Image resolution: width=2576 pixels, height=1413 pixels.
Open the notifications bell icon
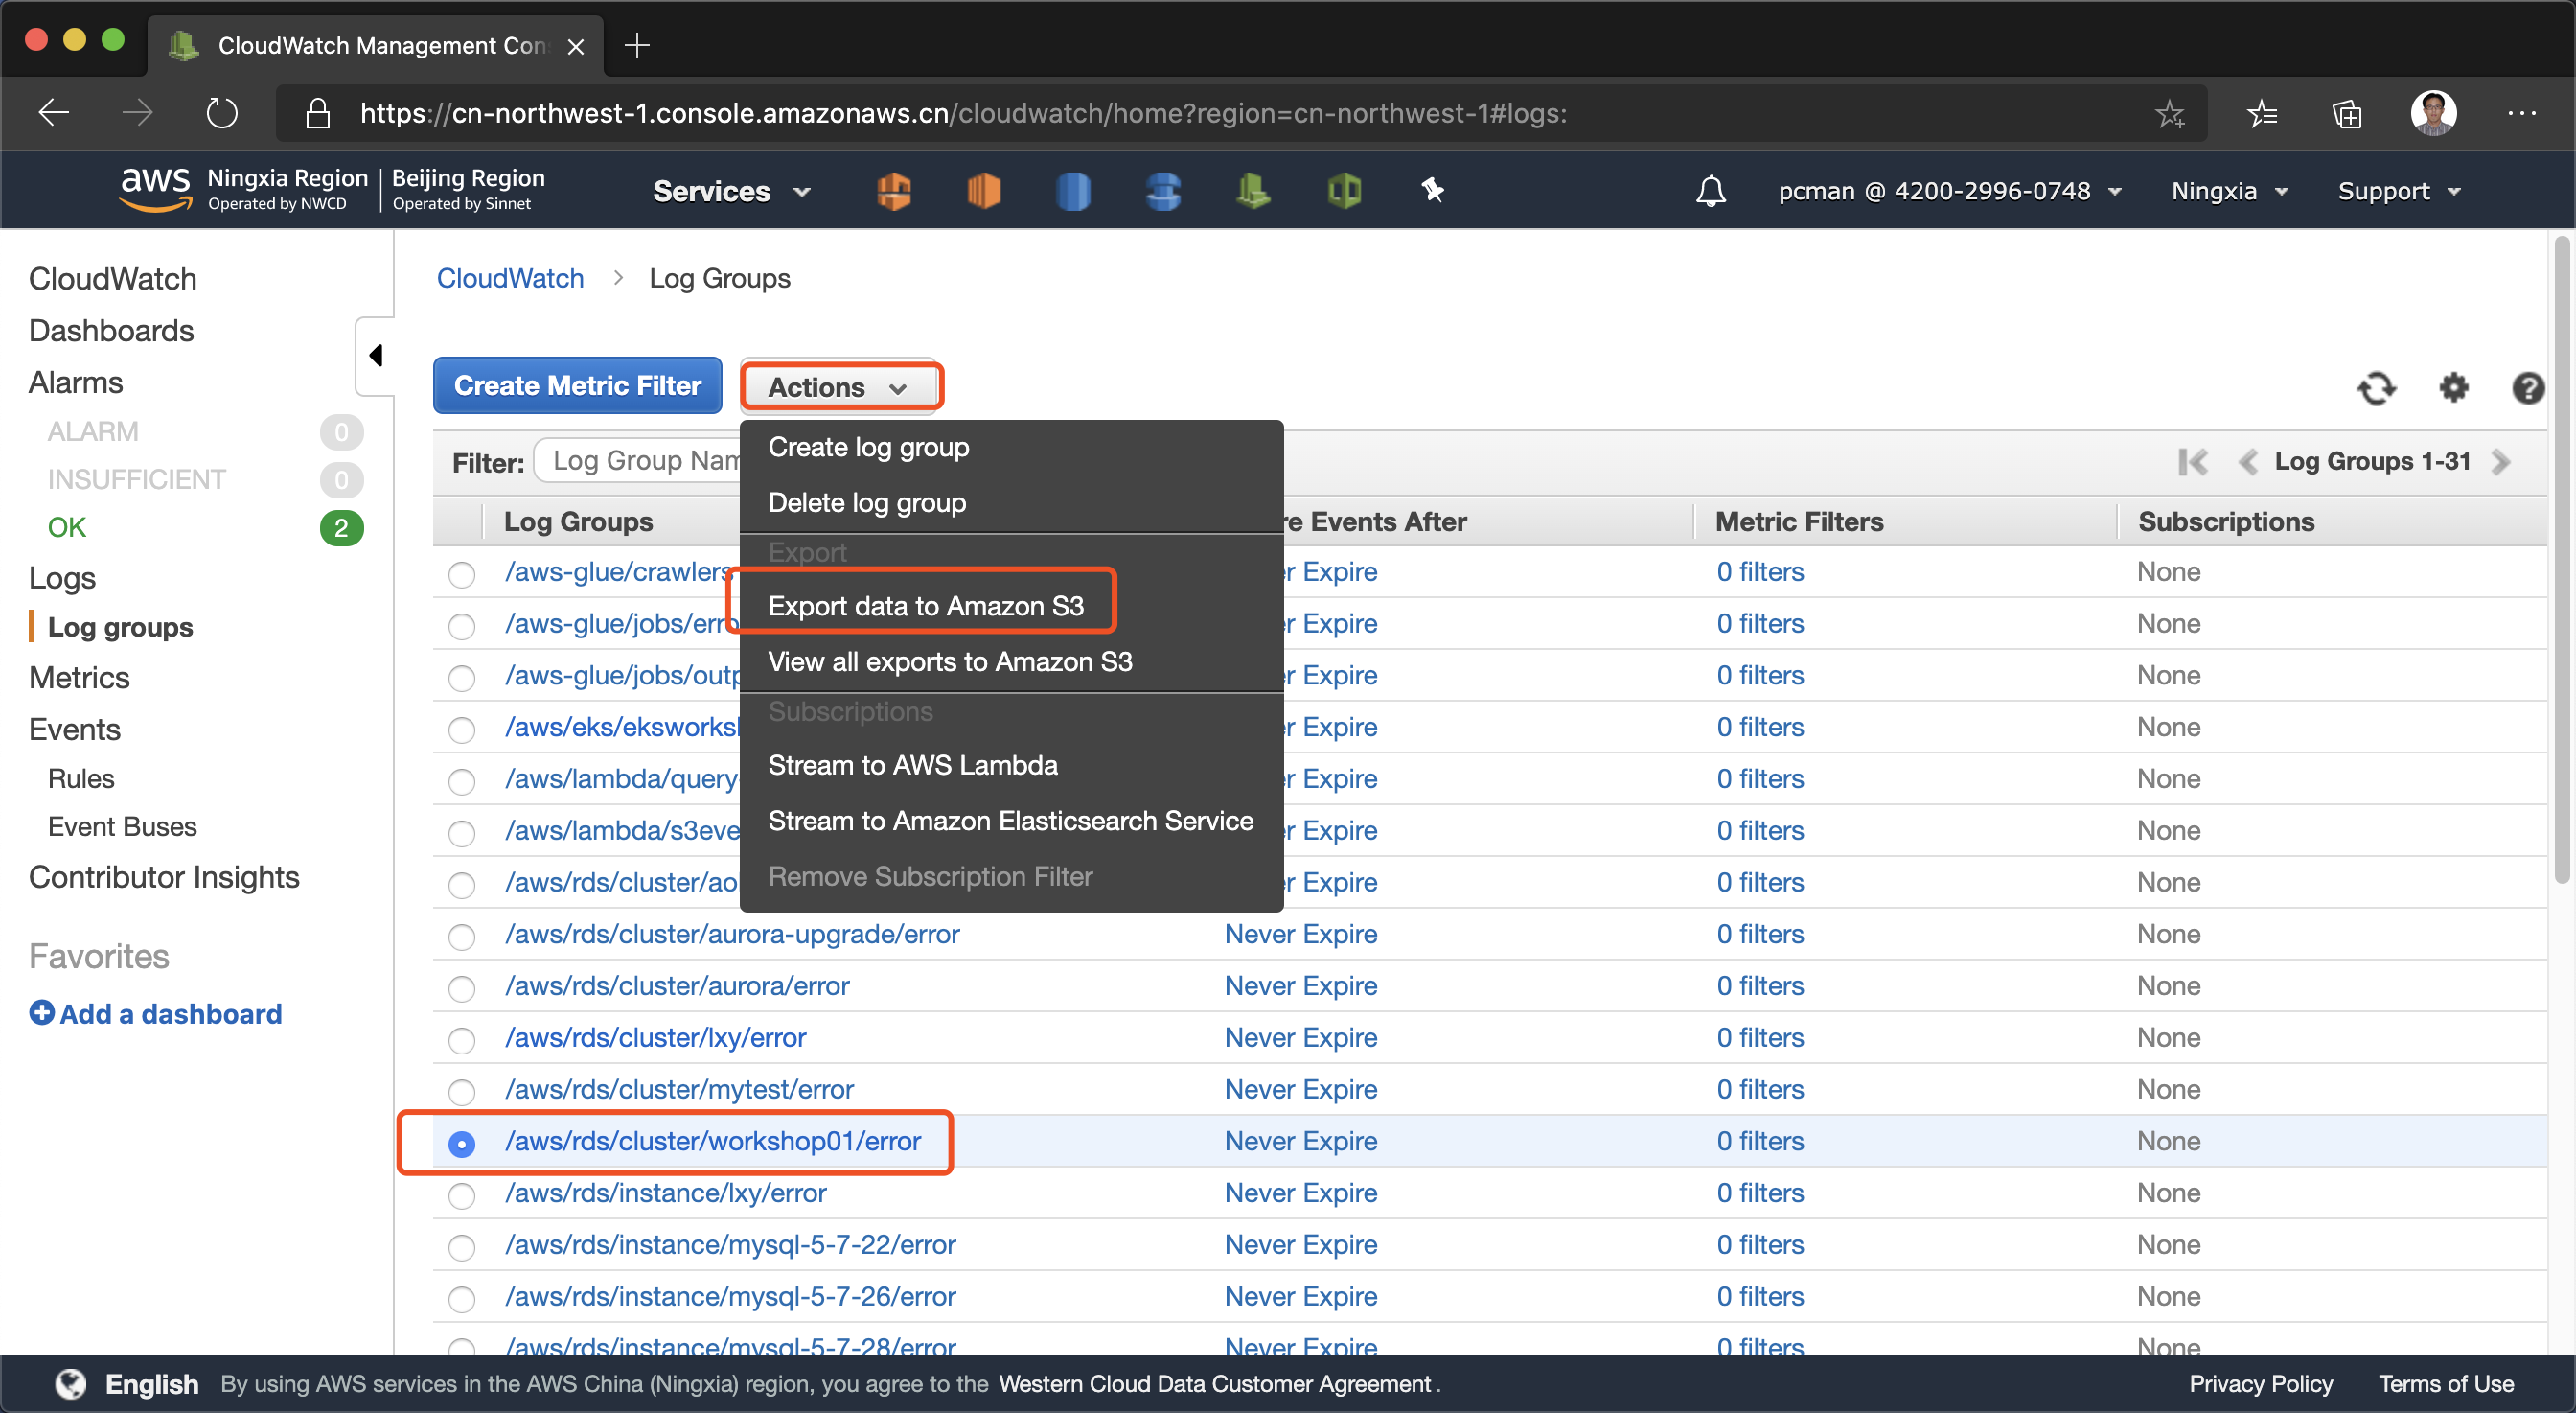(x=1710, y=191)
